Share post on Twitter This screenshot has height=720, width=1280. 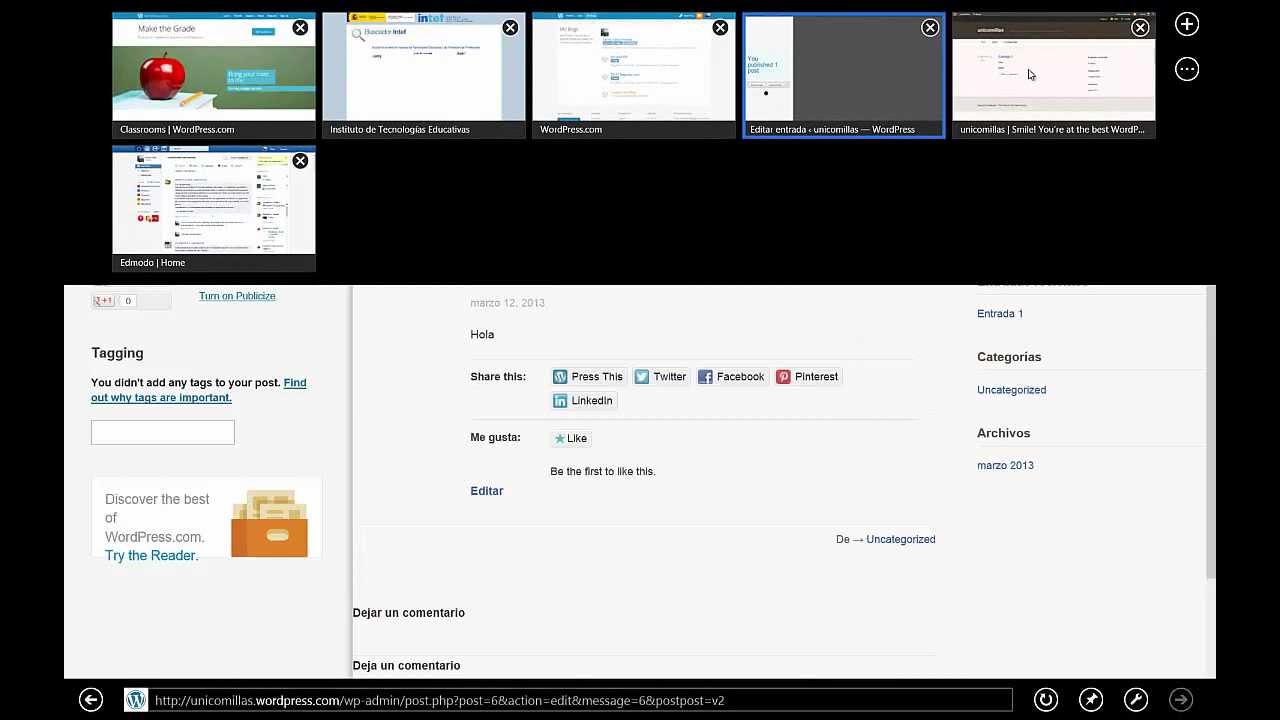coord(660,377)
